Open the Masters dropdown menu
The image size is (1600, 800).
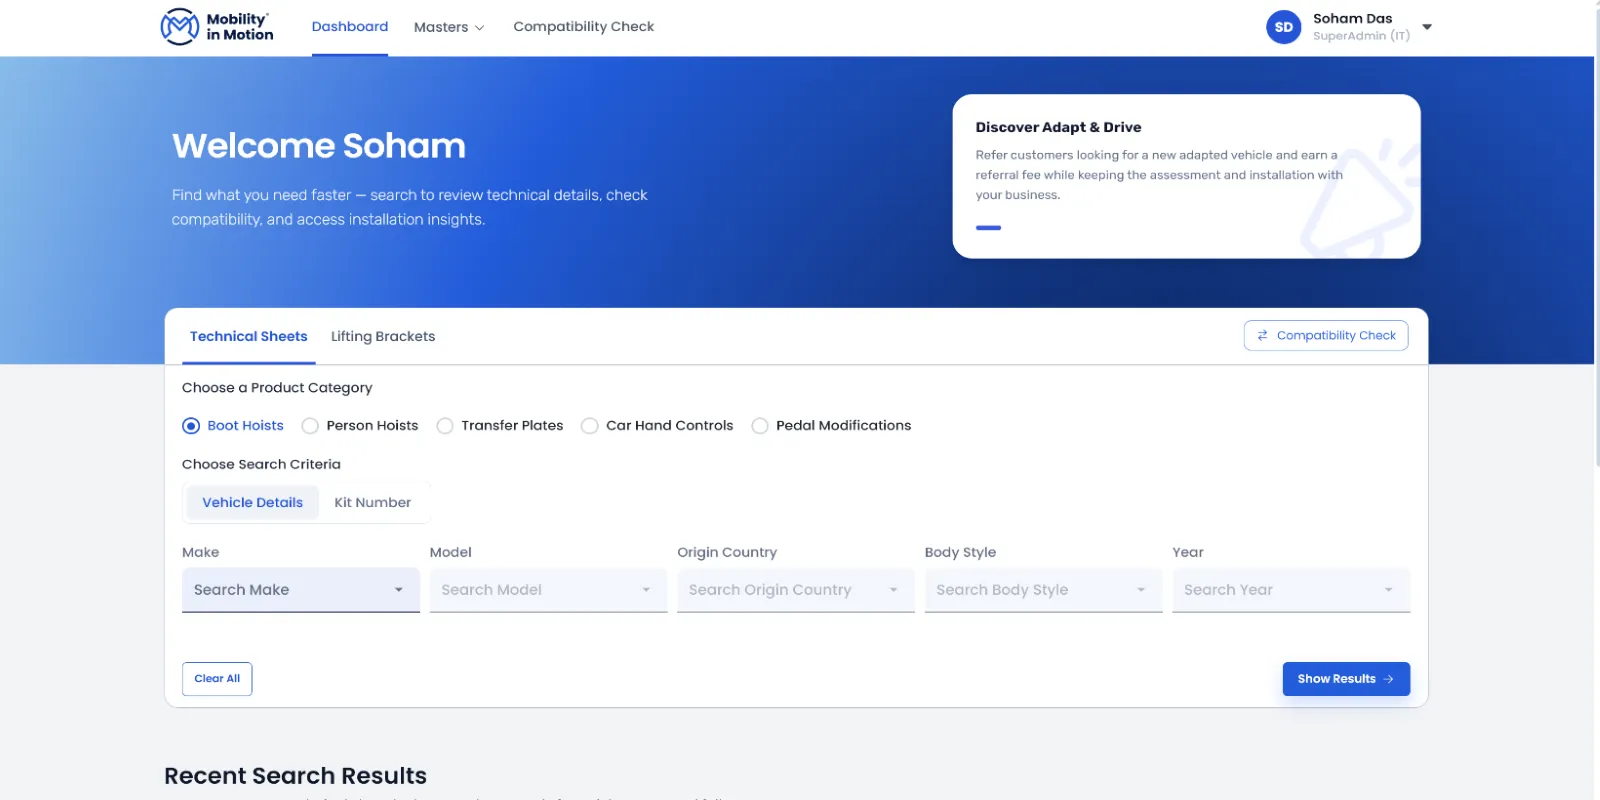449,27
